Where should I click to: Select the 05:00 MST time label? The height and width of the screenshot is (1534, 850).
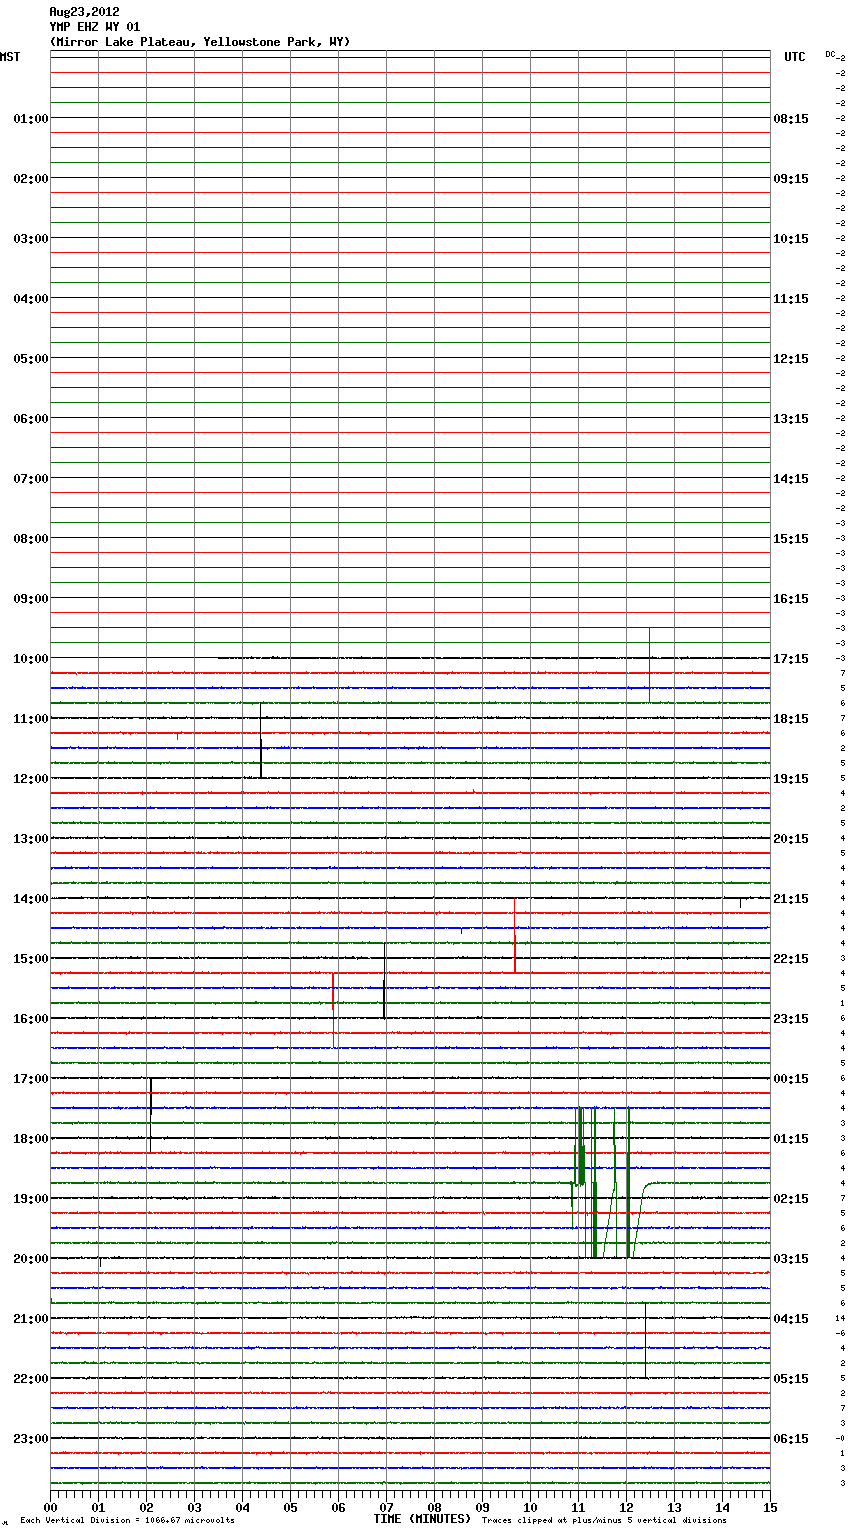(x=30, y=359)
